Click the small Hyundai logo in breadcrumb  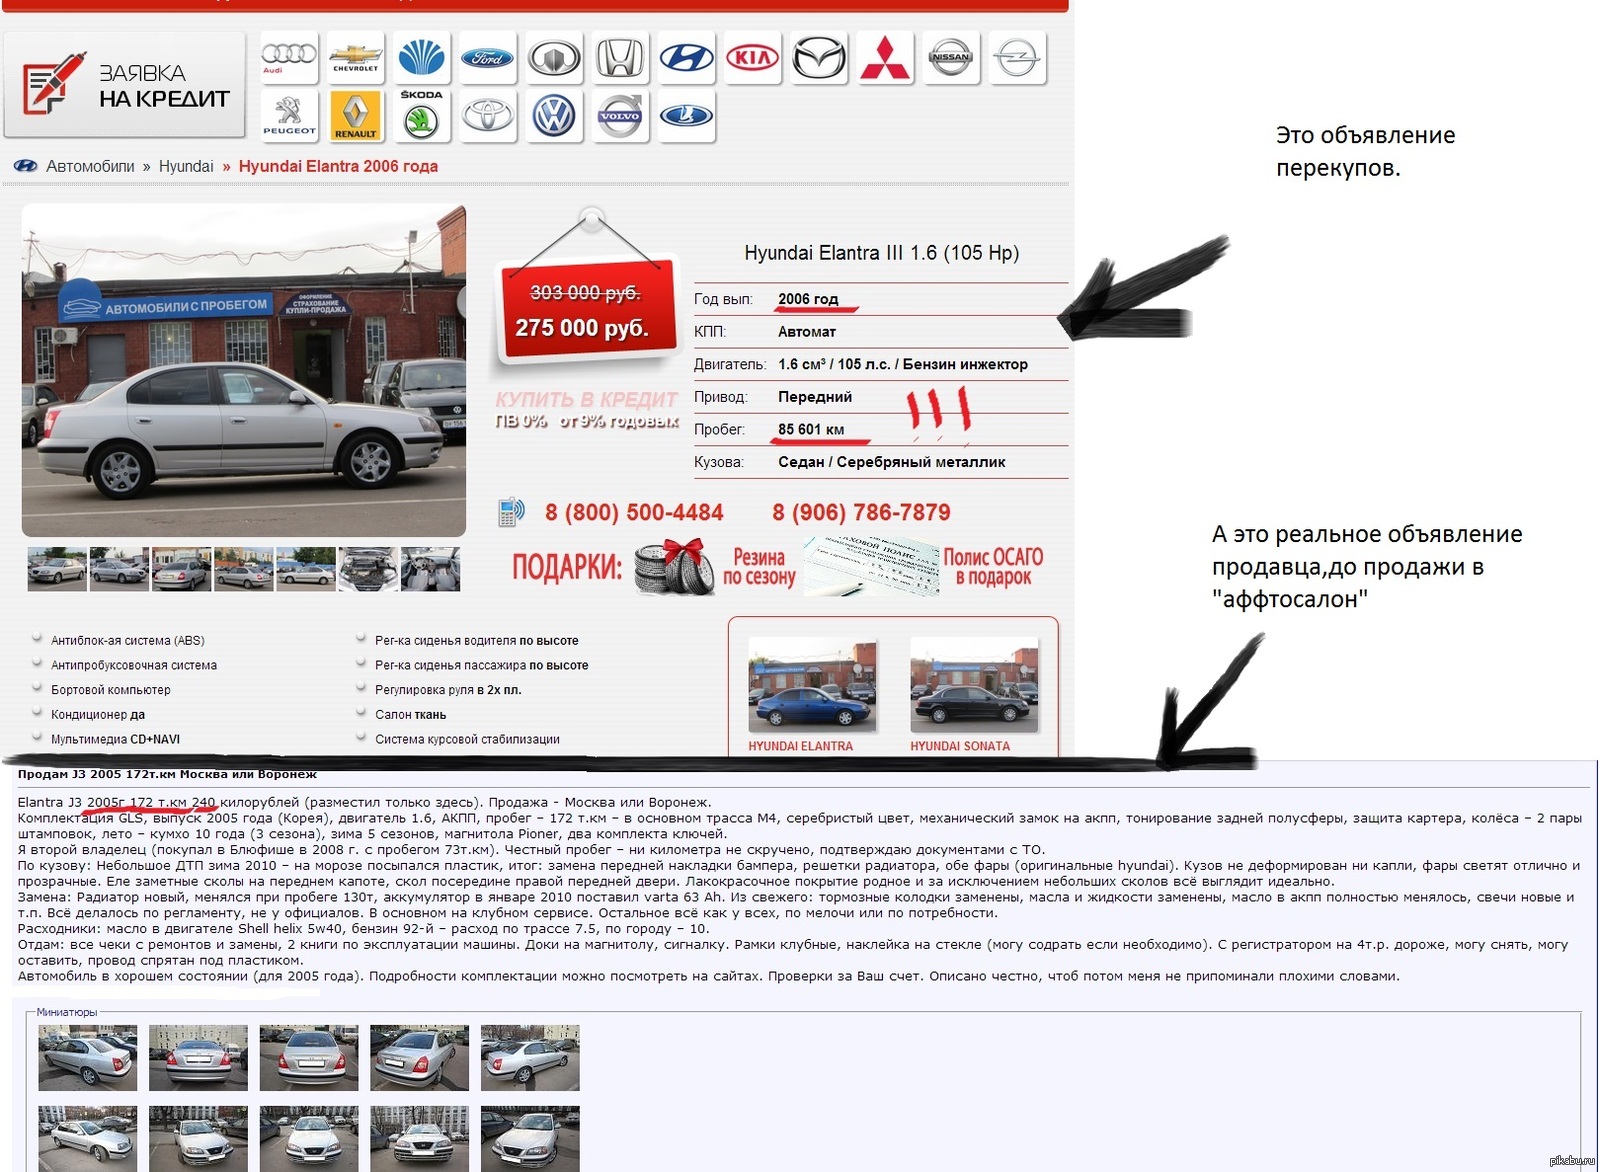[25, 166]
